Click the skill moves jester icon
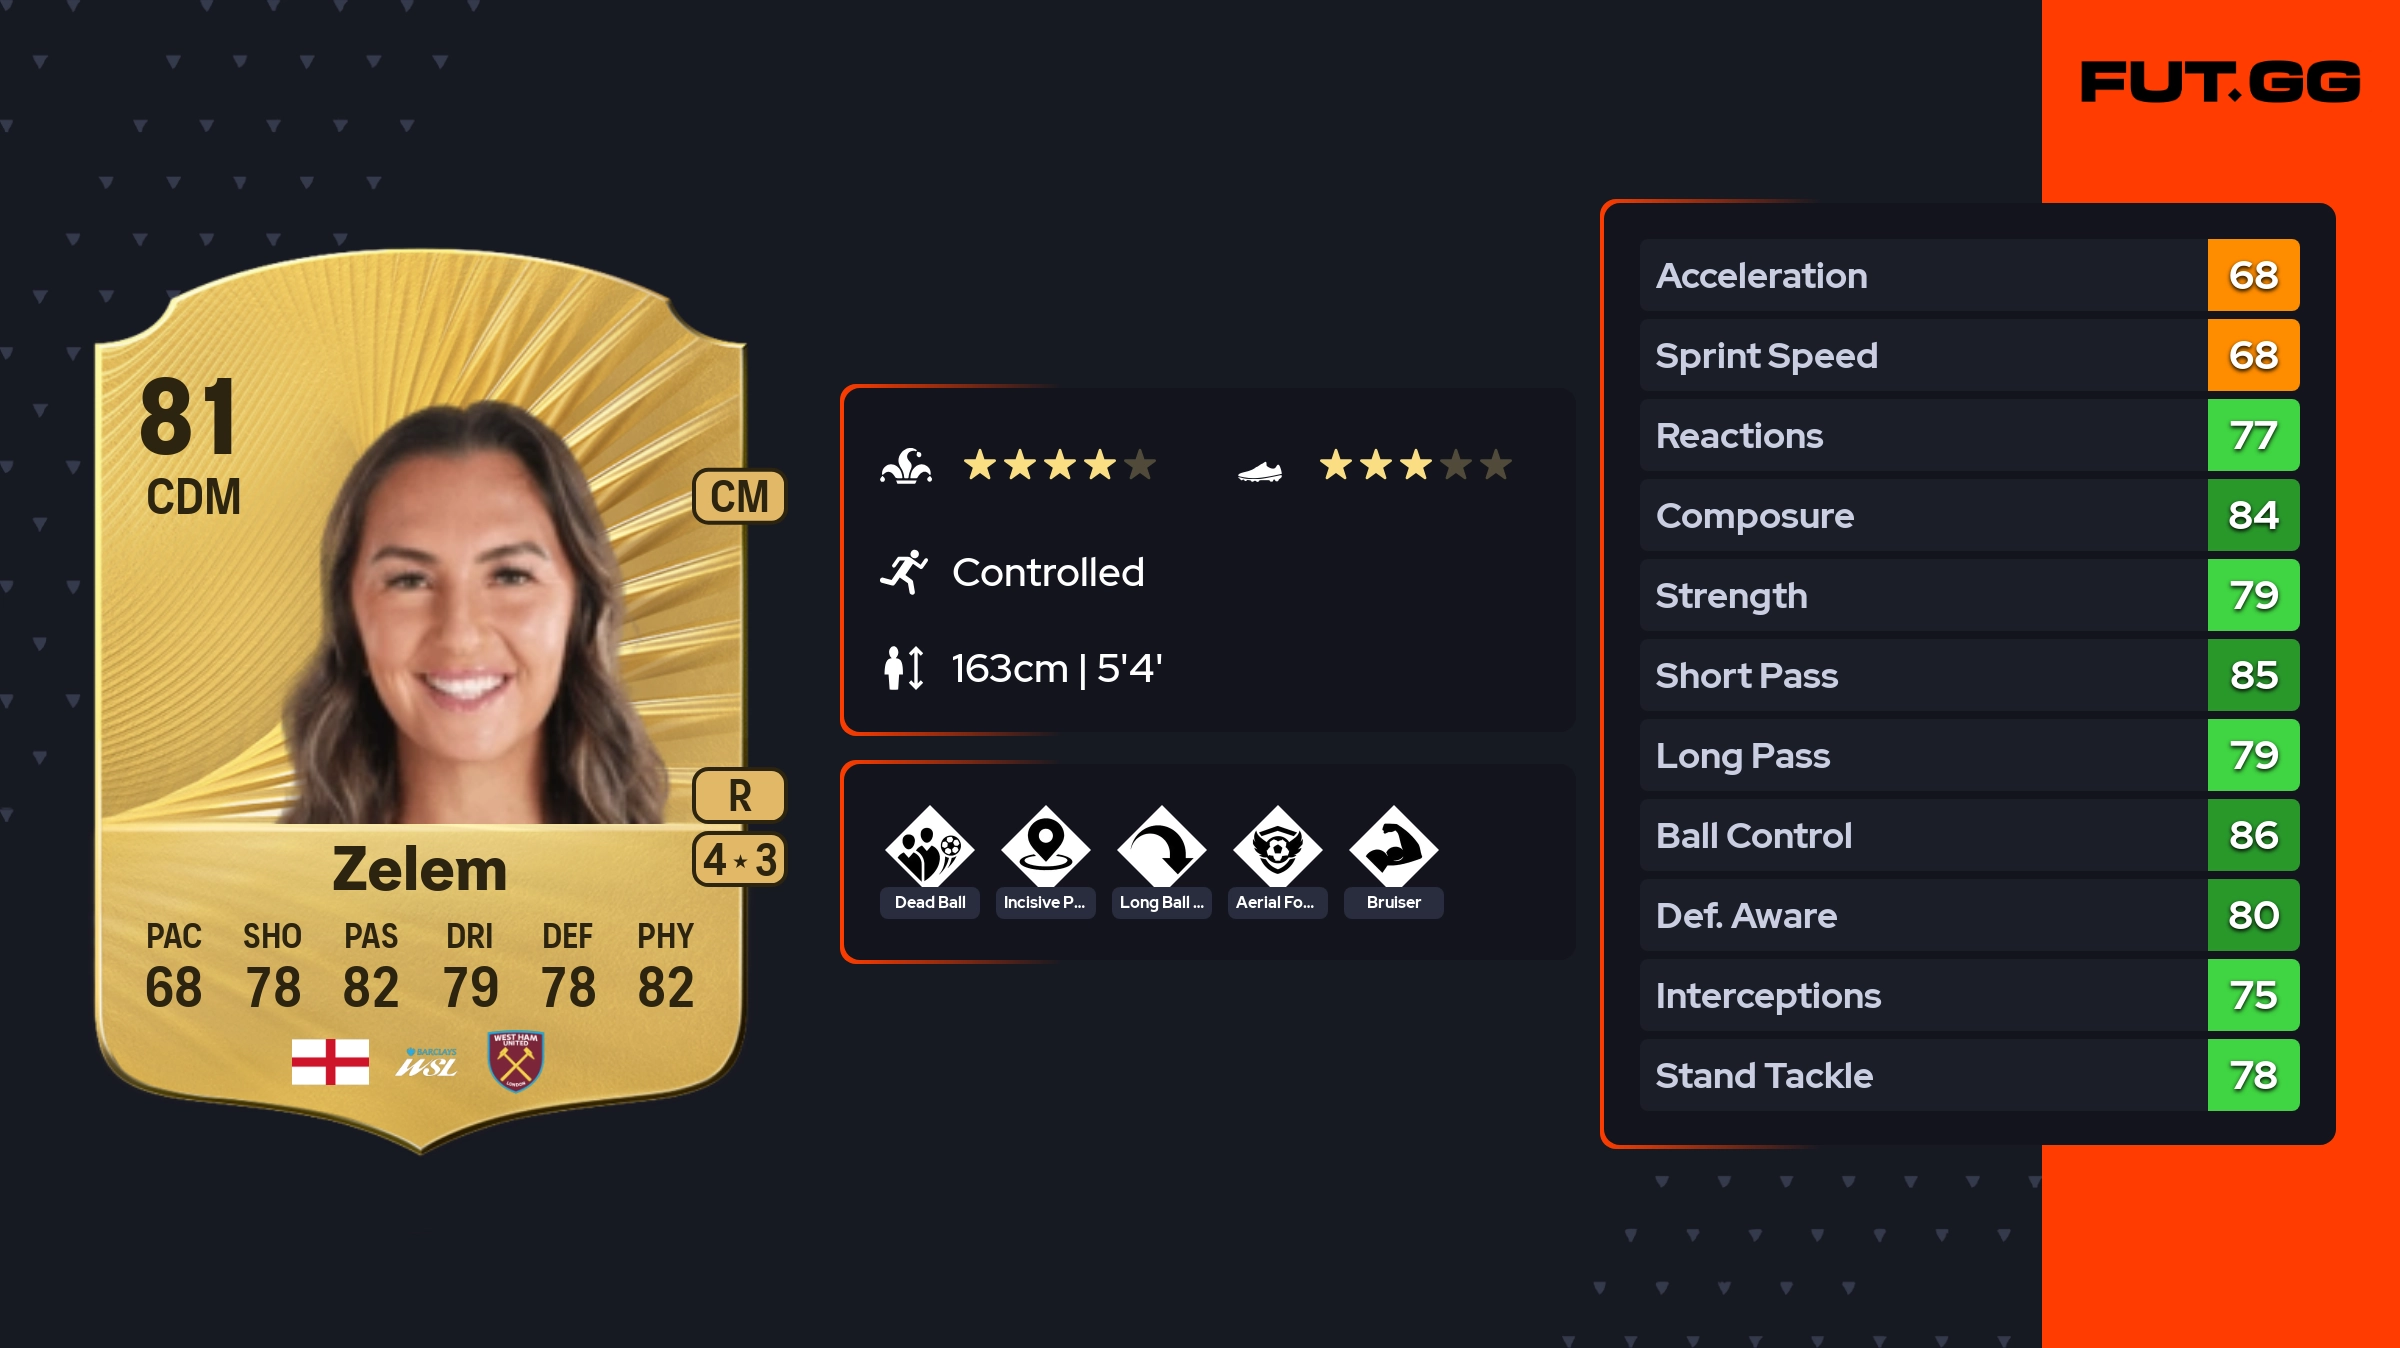Viewport: 2400px width, 1348px height. click(x=906, y=465)
